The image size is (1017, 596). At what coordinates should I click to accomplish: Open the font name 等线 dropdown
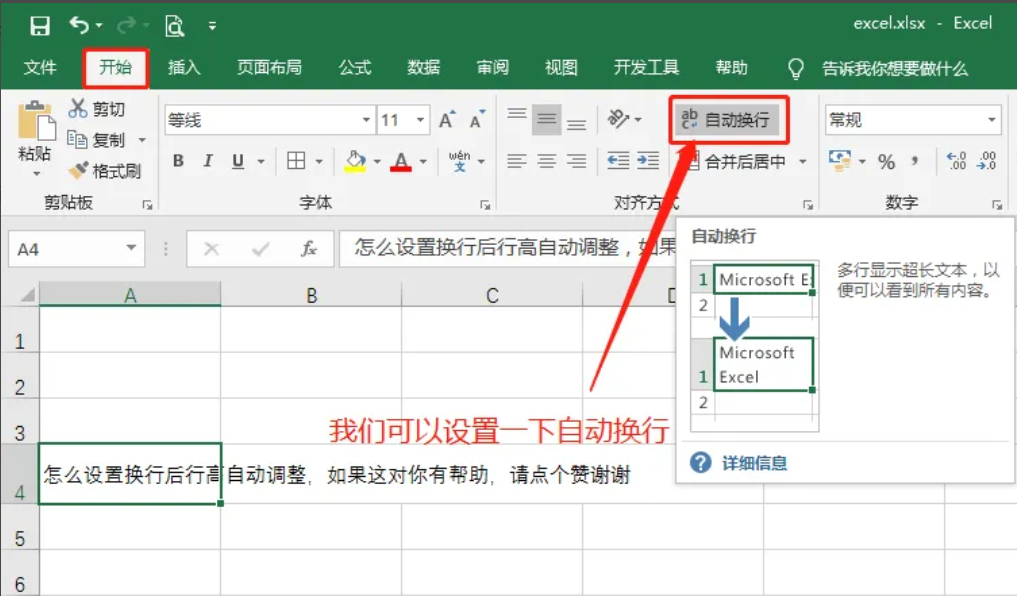(x=366, y=120)
